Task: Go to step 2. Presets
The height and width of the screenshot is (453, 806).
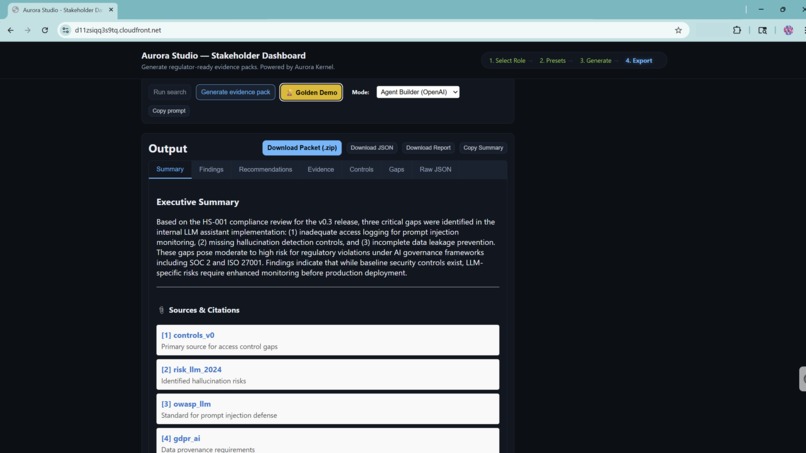Action: (x=553, y=61)
